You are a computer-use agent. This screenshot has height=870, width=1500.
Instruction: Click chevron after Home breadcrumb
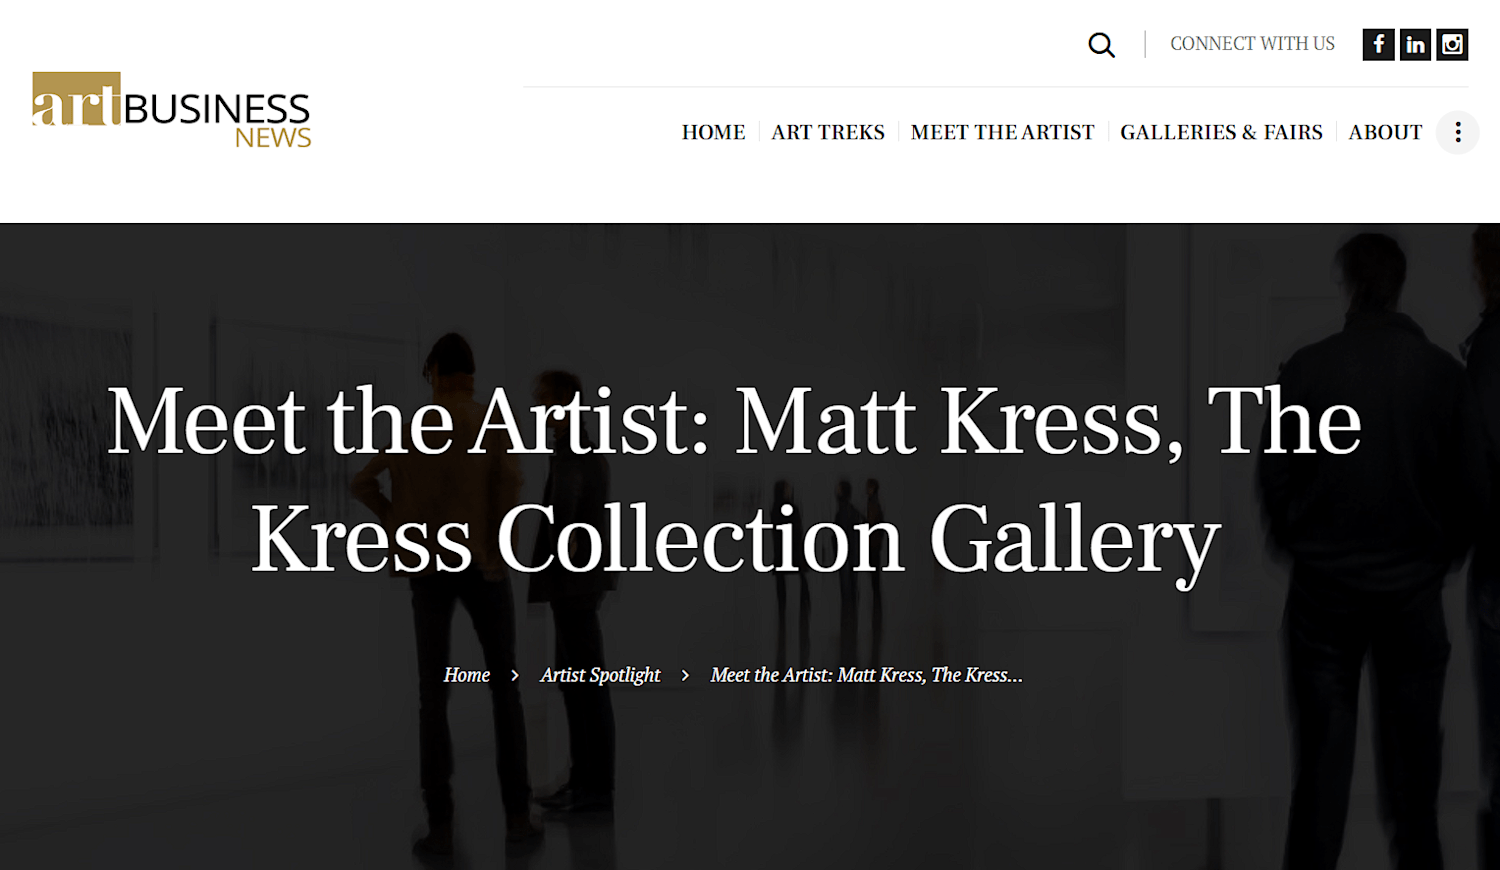click(515, 676)
